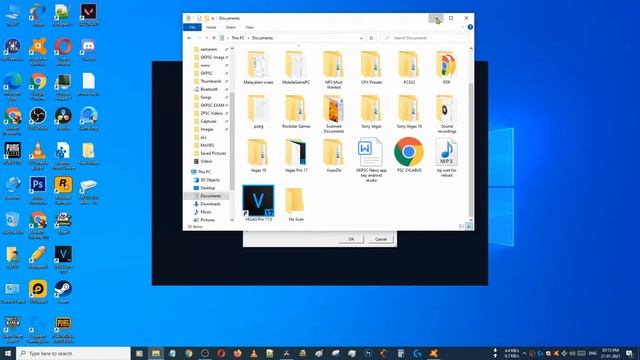
Task: Open the pubg folder
Action: [258, 112]
